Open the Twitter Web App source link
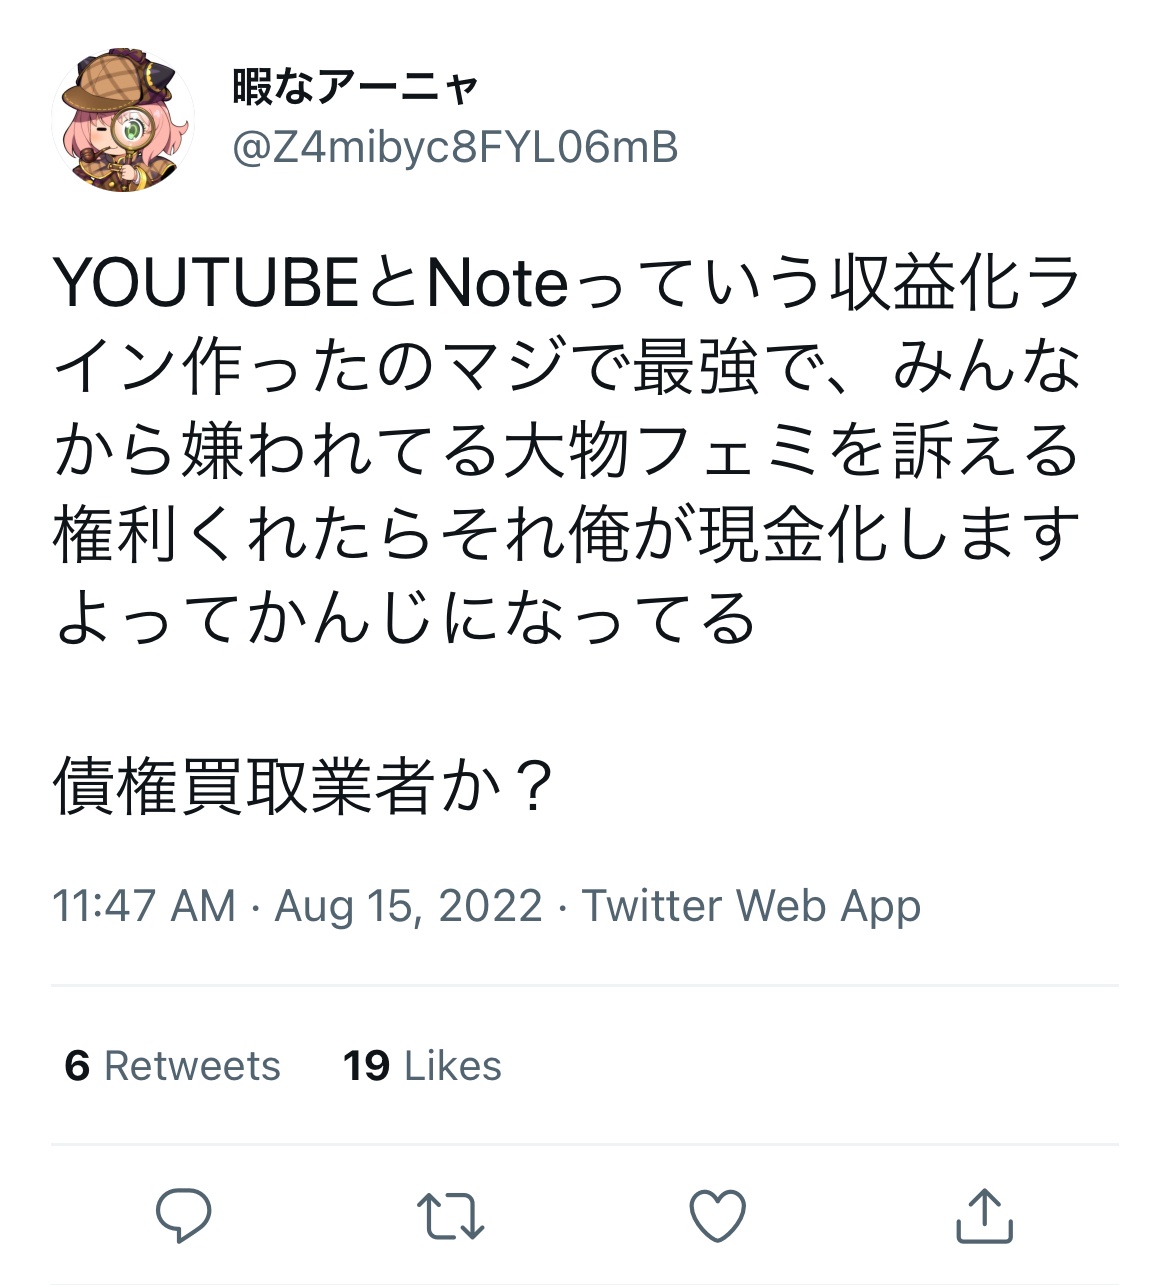This screenshot has width=1170, height=1285. pyautogui.click(x=751, y=906)
